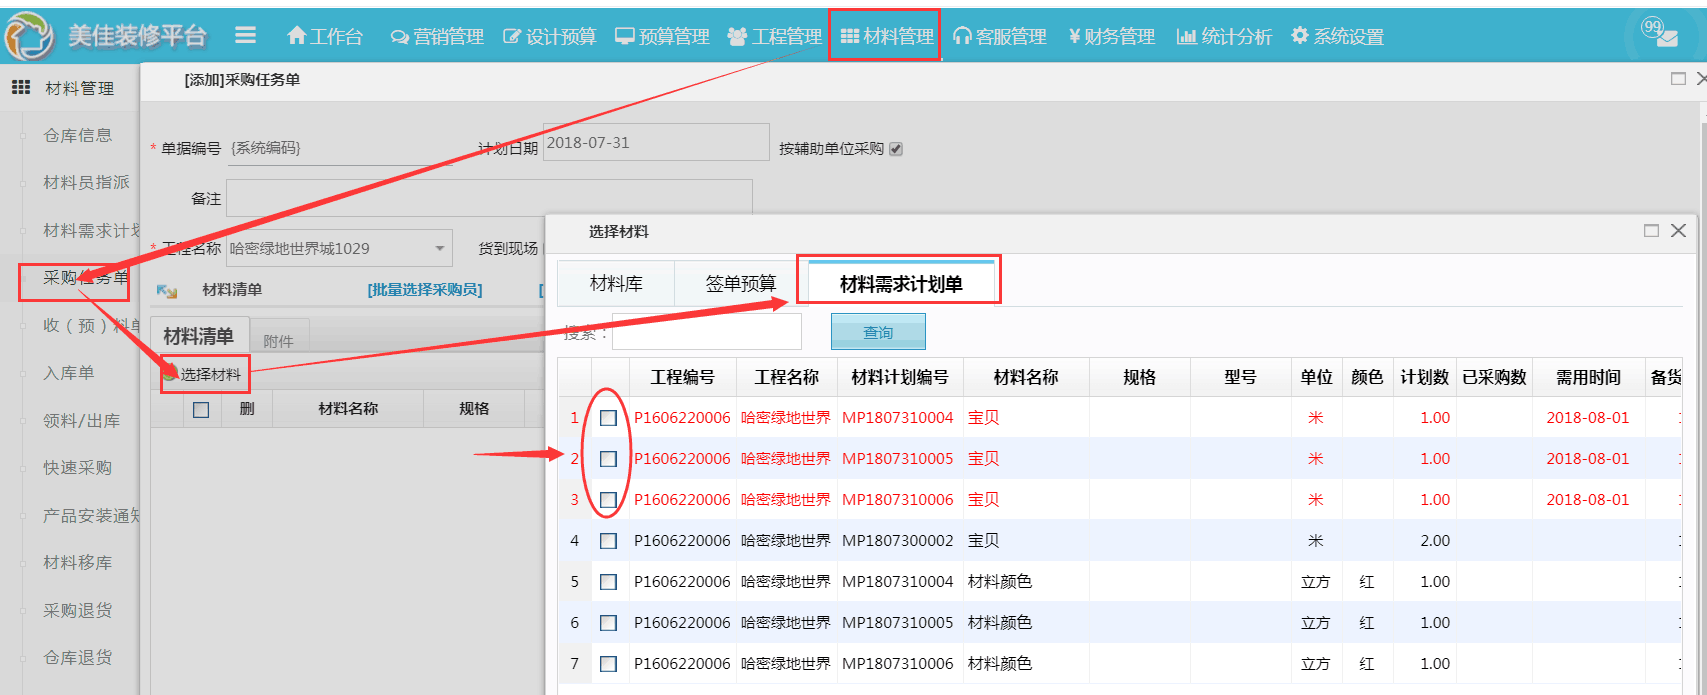Click the 查询 search button
This screenshot has width=1707, height=695.
(877, 333)
